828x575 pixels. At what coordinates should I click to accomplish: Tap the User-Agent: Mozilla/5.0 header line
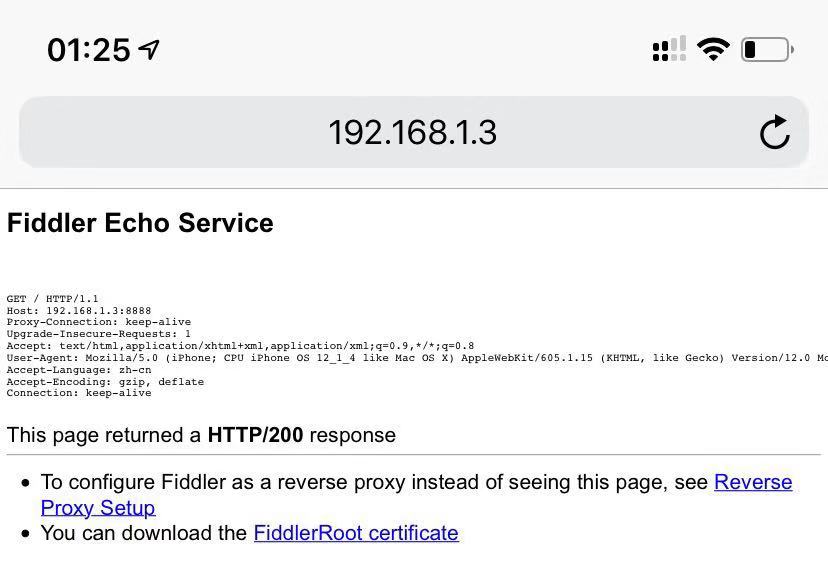point(417,358)
